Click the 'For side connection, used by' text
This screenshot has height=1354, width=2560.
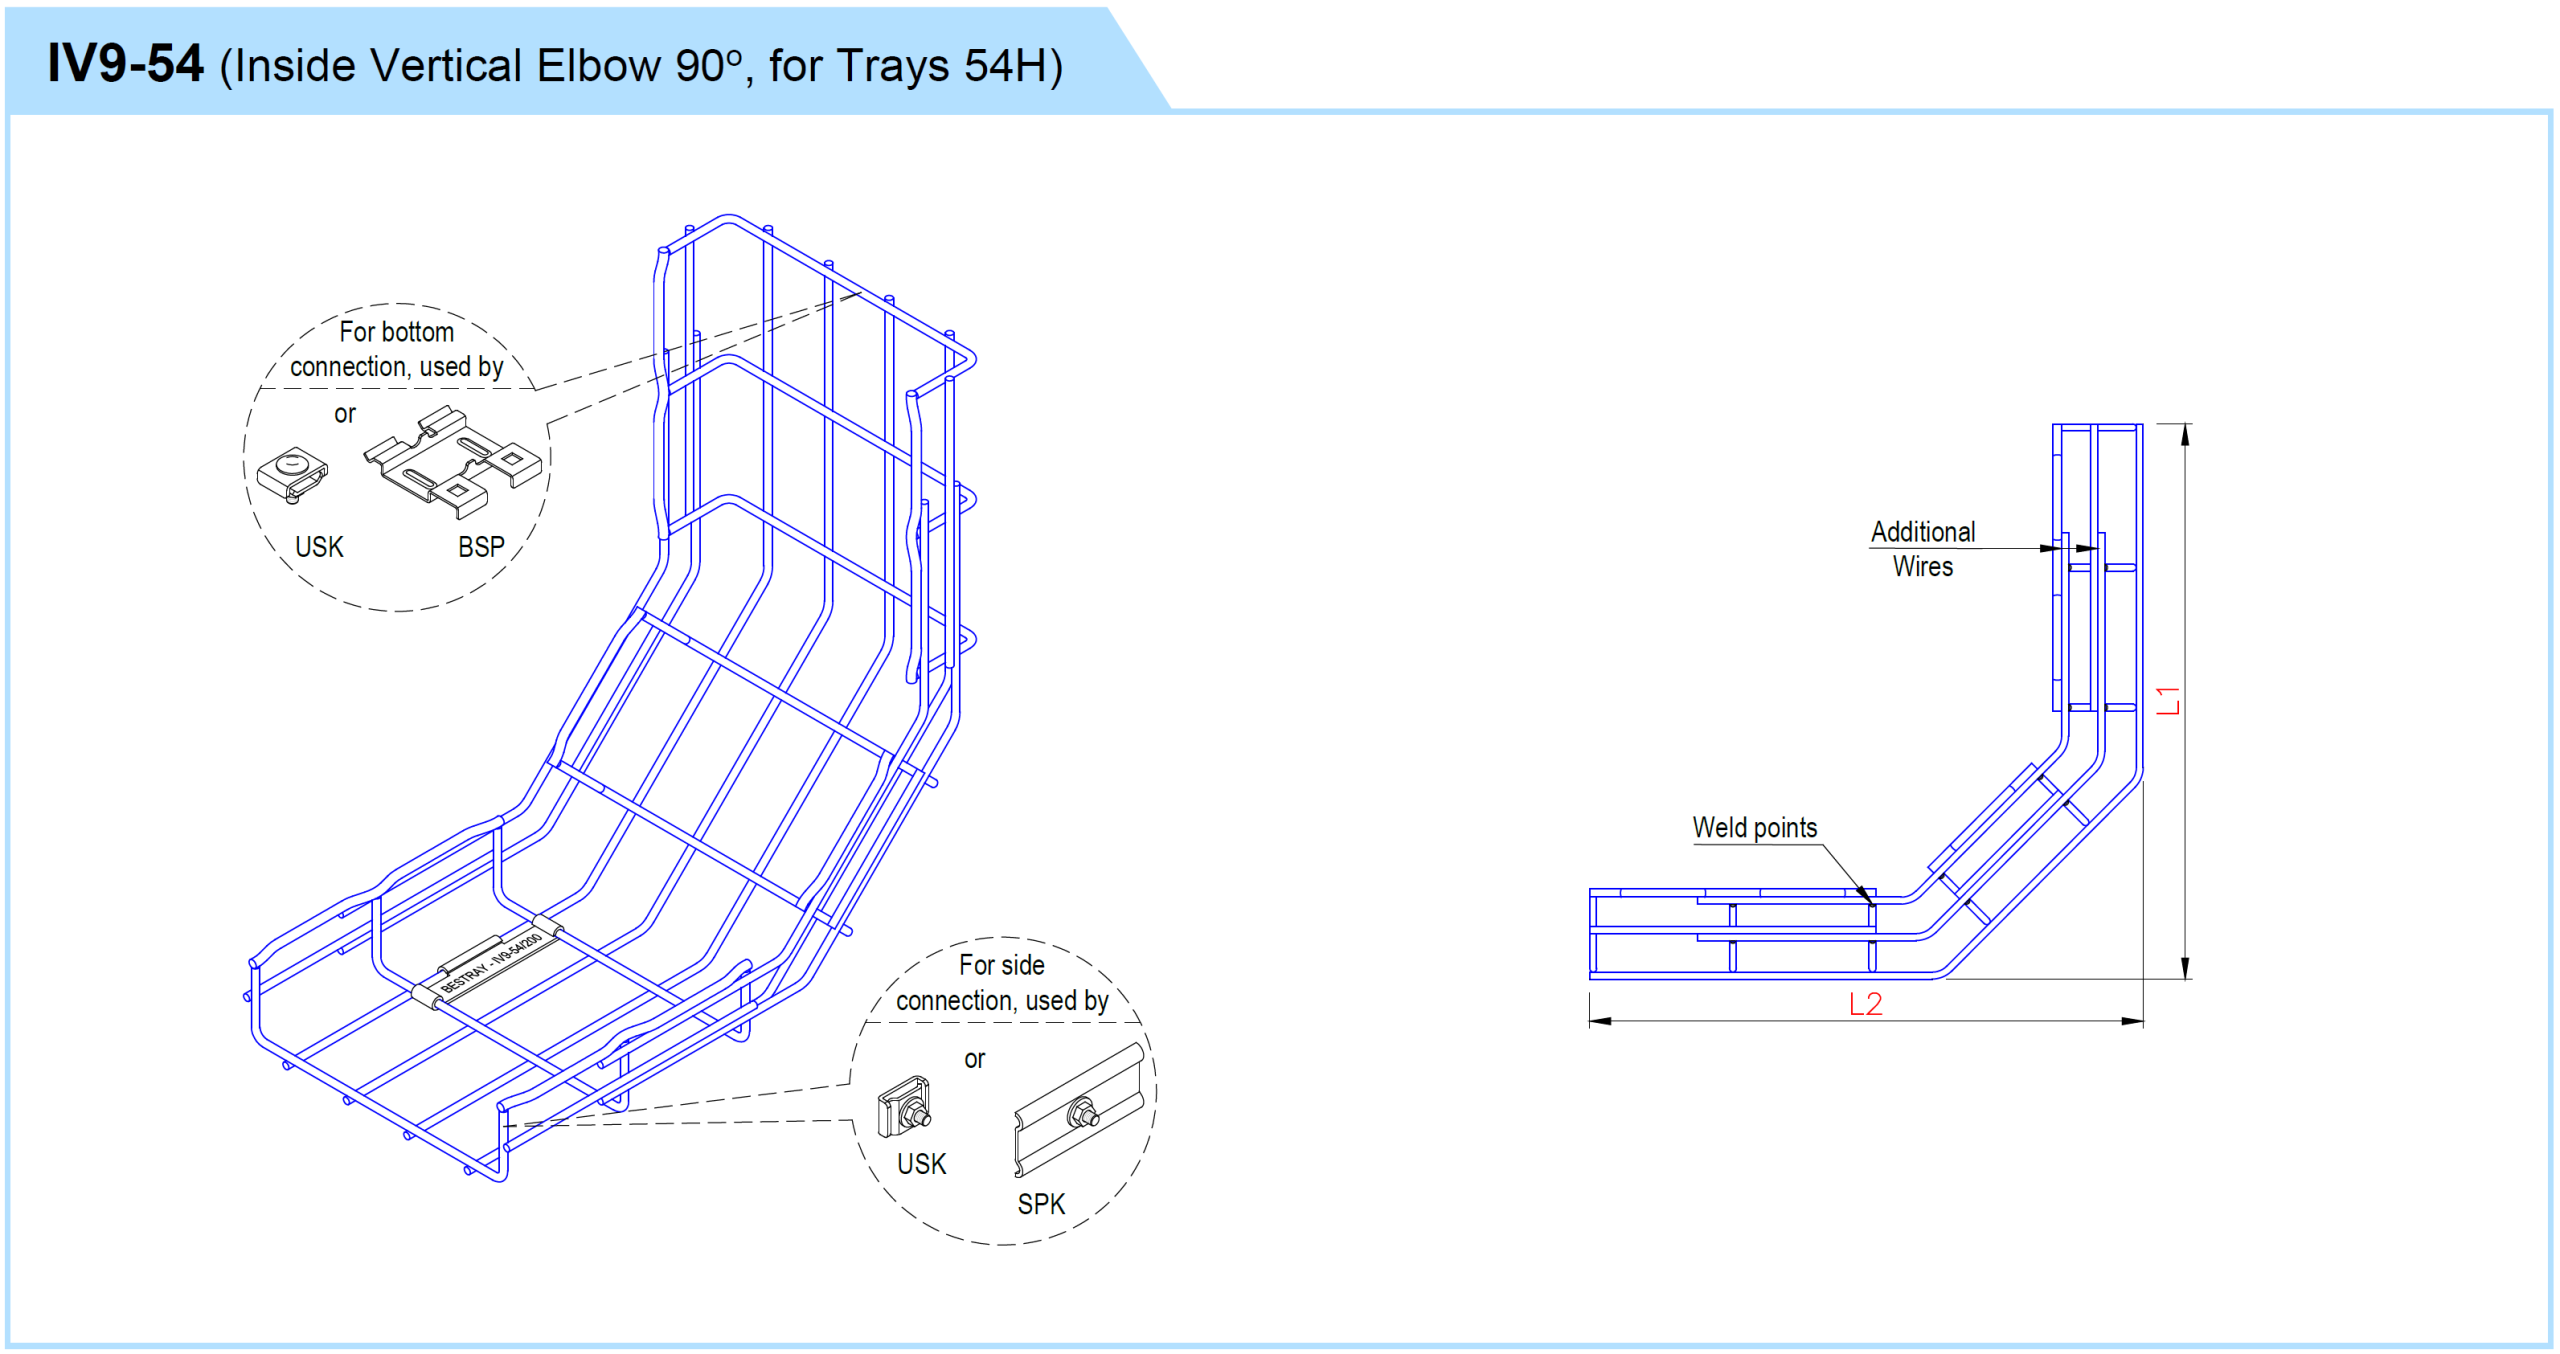(1001, 982)
